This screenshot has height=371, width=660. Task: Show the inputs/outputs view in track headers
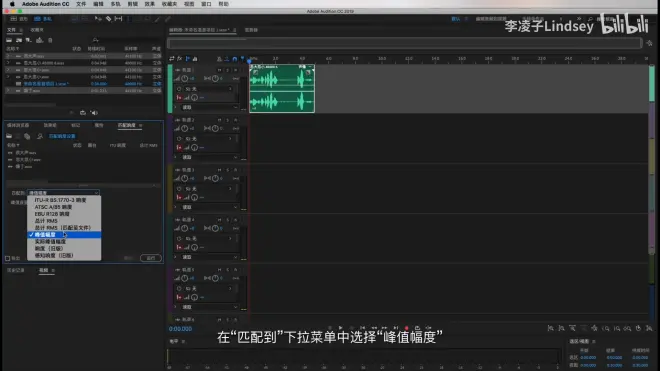click(x=172, y=59)
